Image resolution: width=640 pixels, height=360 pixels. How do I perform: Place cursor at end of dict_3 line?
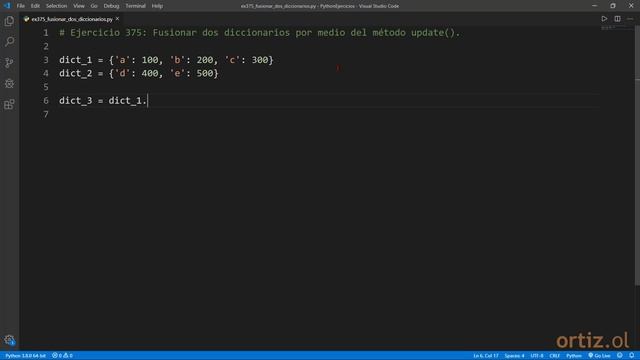click(147, 101)
